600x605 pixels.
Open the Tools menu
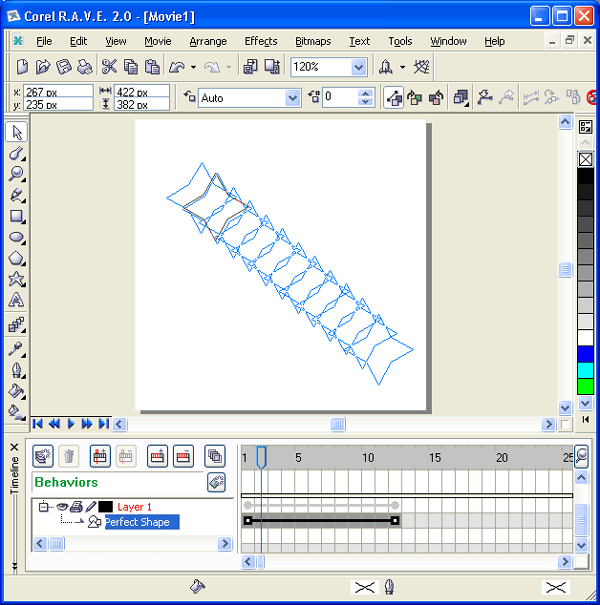400,41
